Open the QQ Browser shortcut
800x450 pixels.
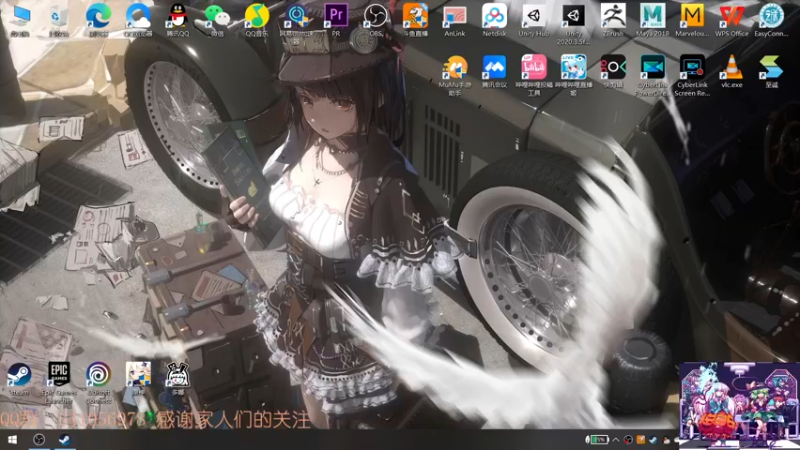tap(138, 20)
